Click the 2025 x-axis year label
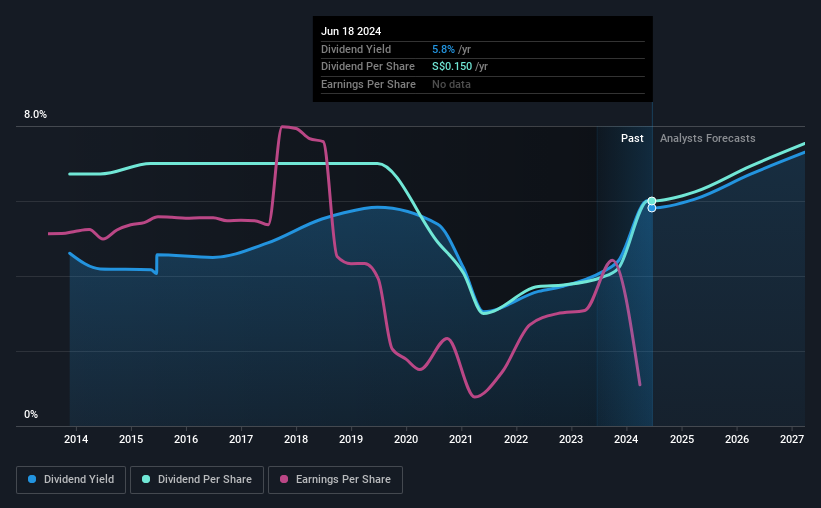 tap(682, 439)
